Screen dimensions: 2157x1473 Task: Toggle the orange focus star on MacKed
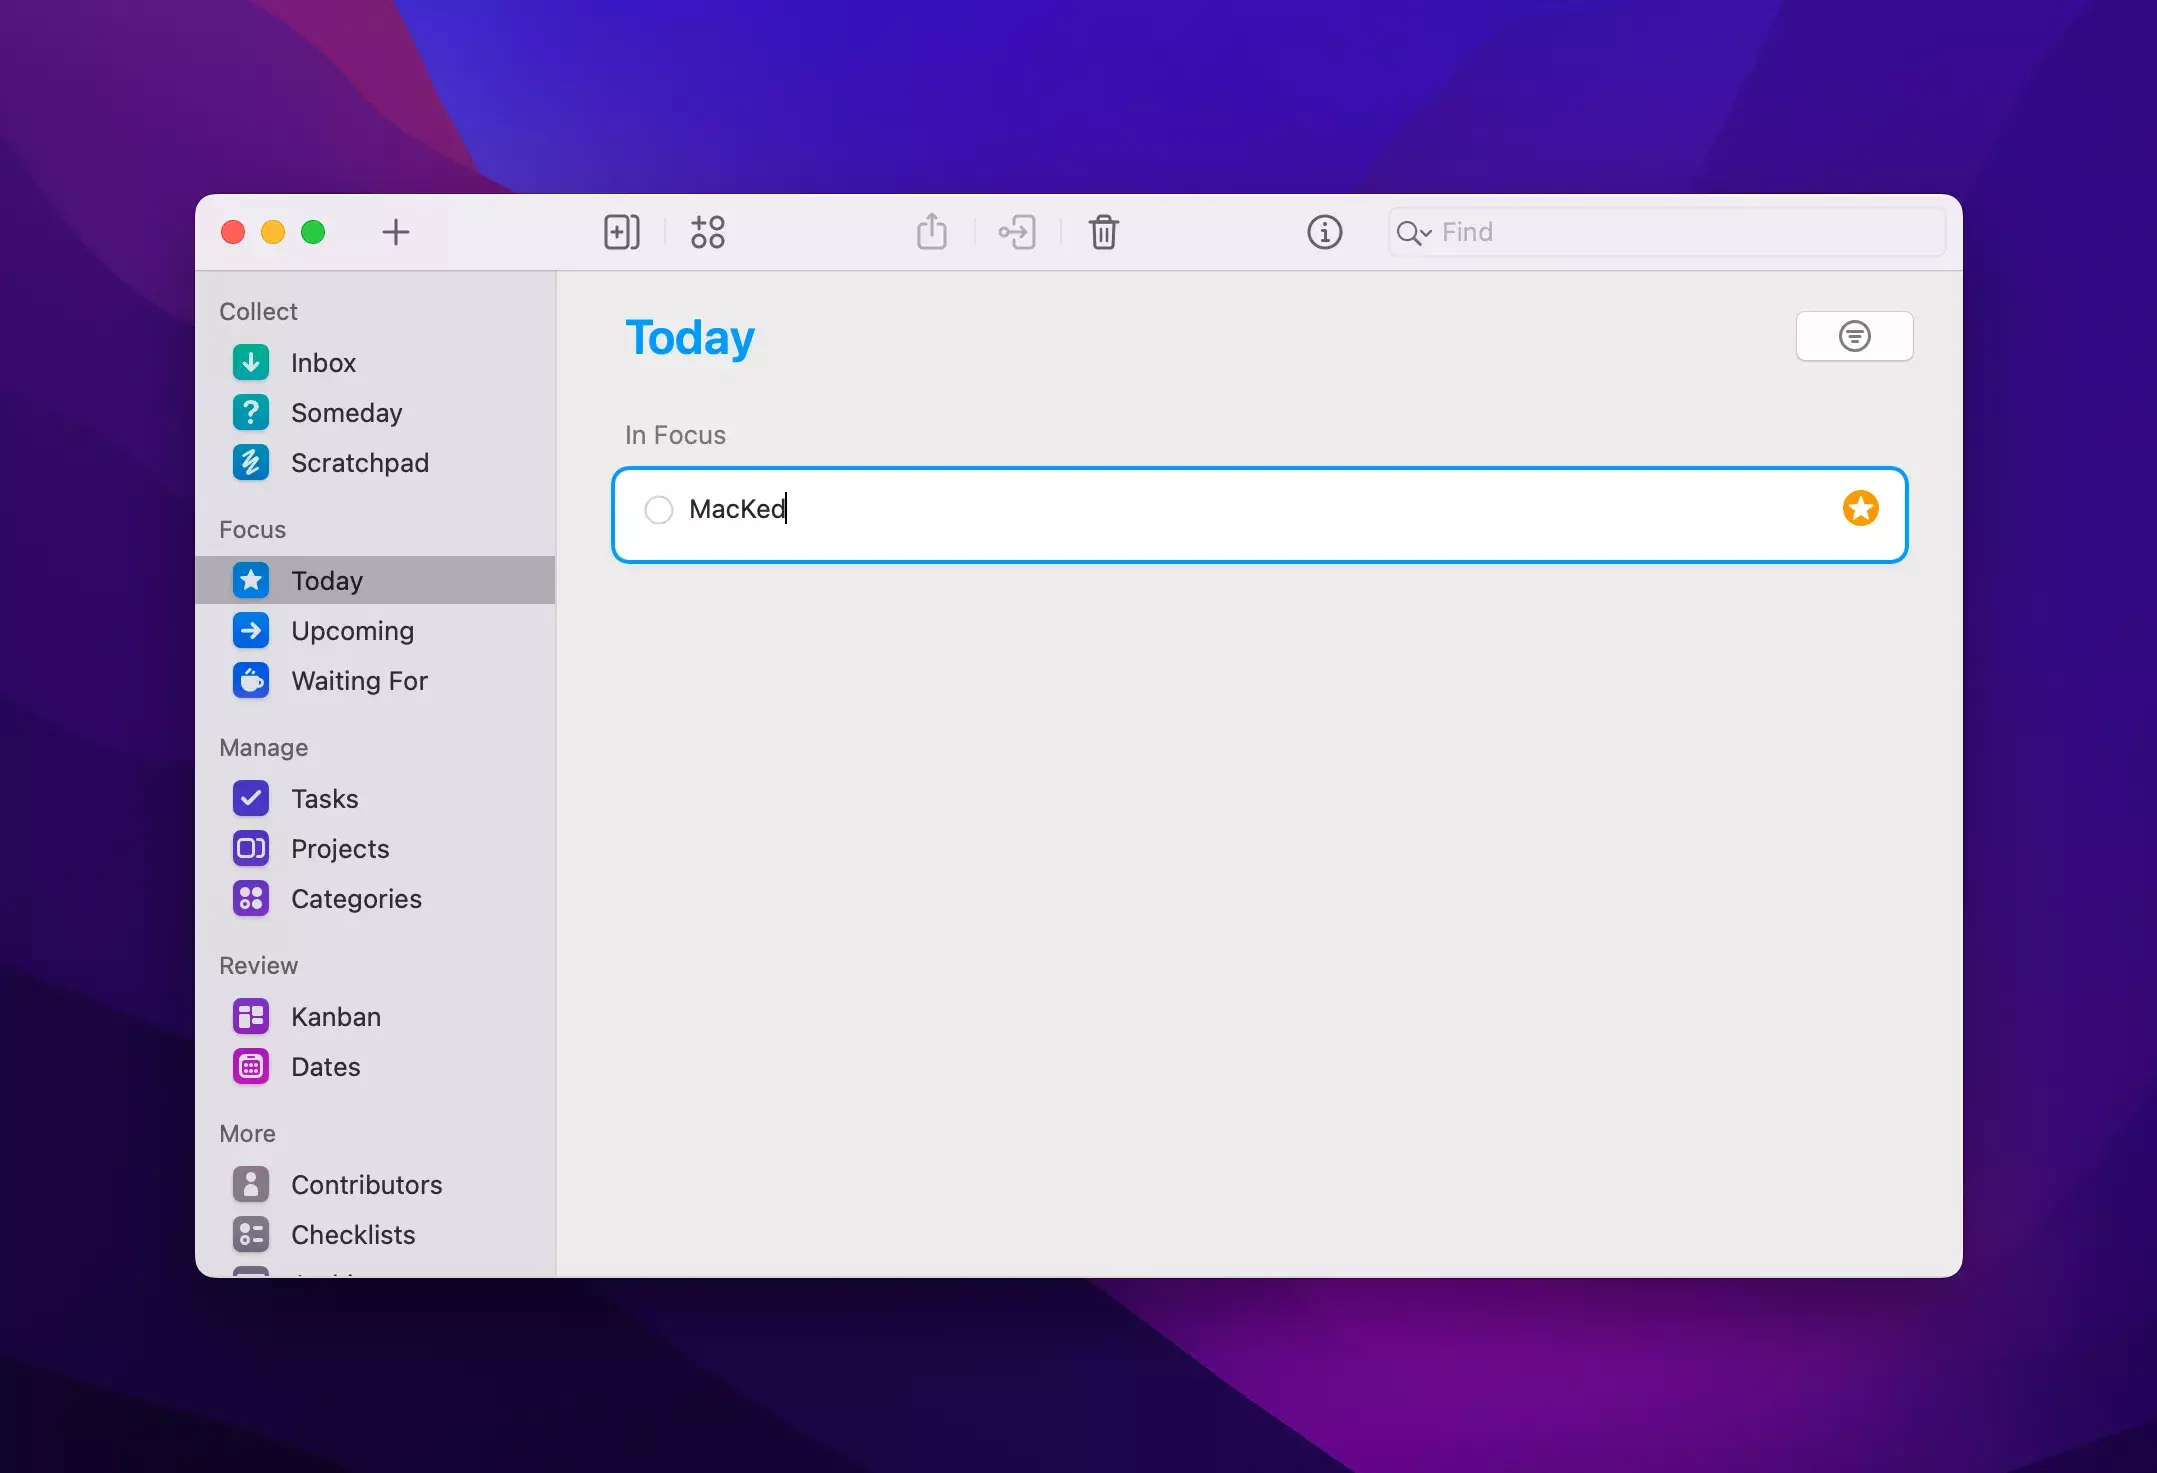point(1860,508)
